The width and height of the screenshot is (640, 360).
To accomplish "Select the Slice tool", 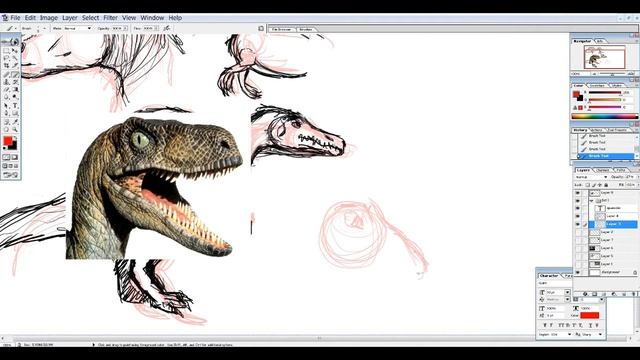I will click(x=15, y=66).
